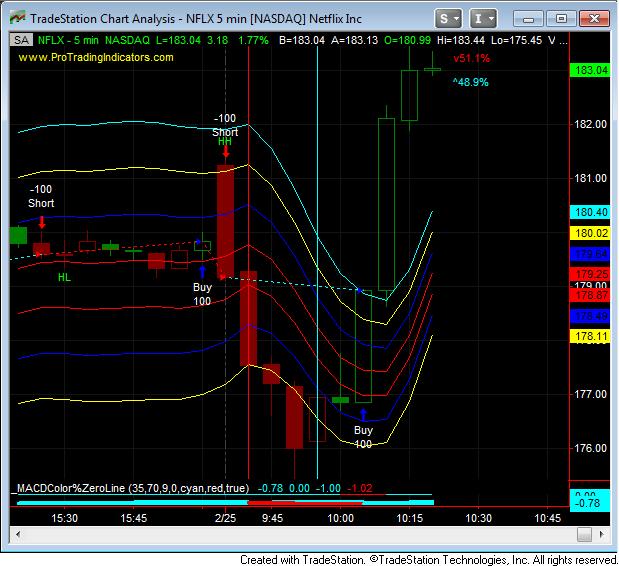Click the red Short arrow above HH bar

pyautogui.click(x=226, y=152)
